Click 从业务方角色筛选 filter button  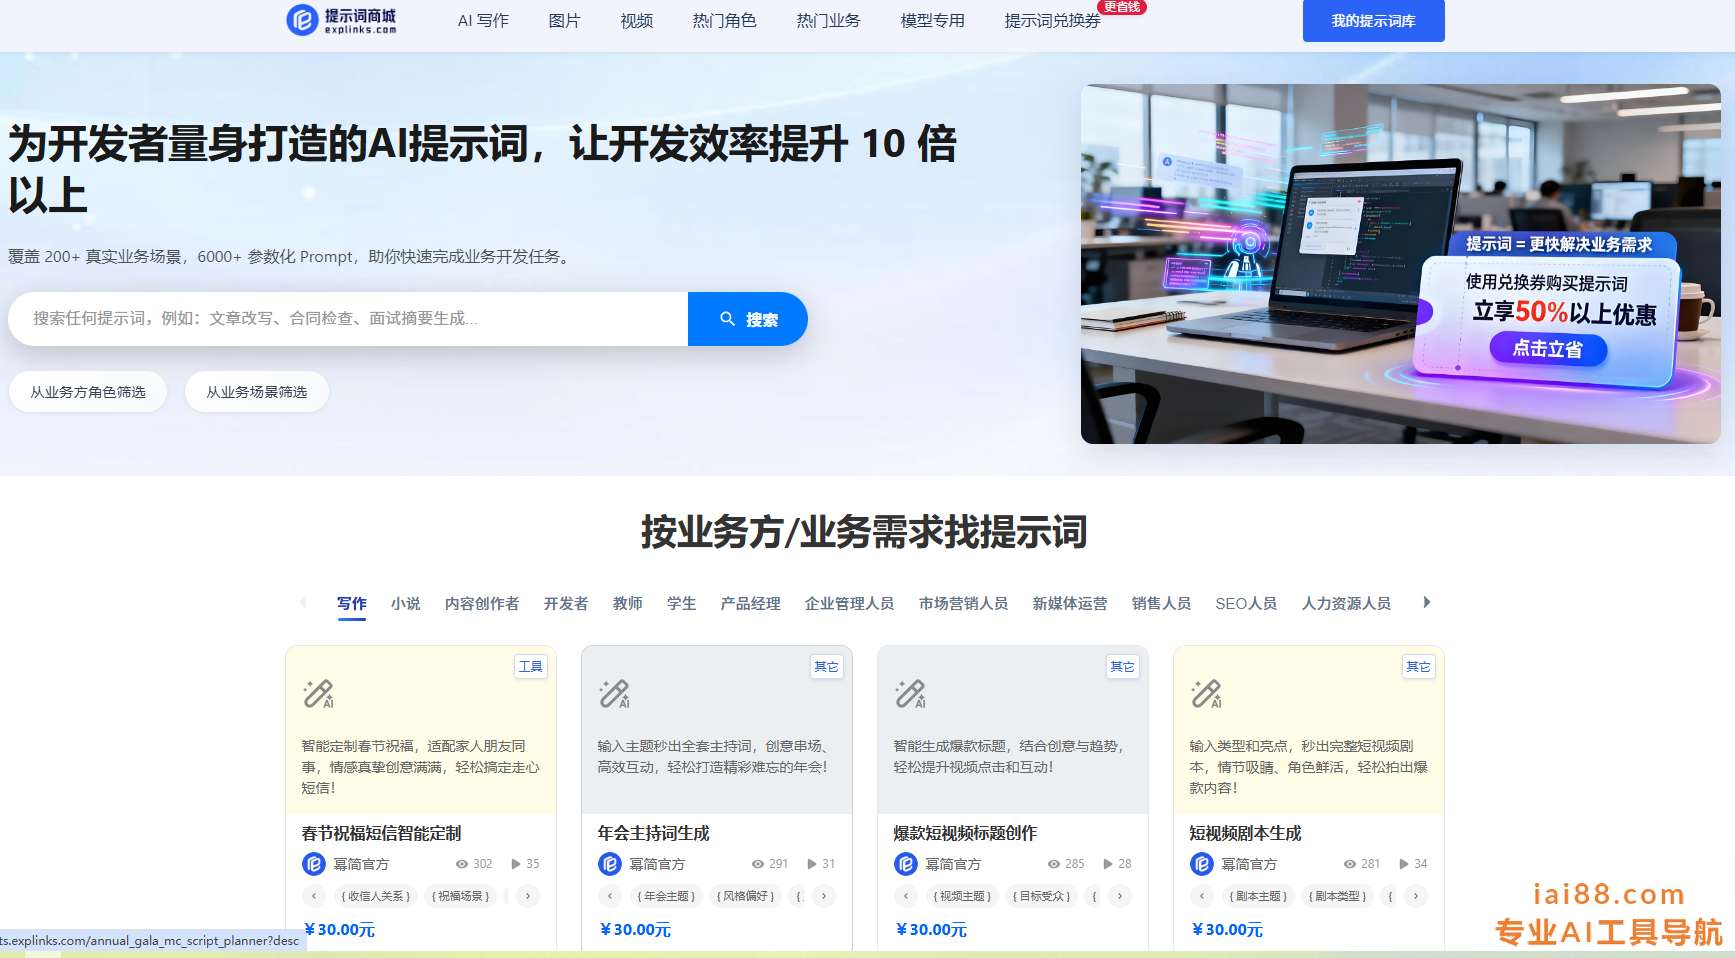tap(88, 392)
